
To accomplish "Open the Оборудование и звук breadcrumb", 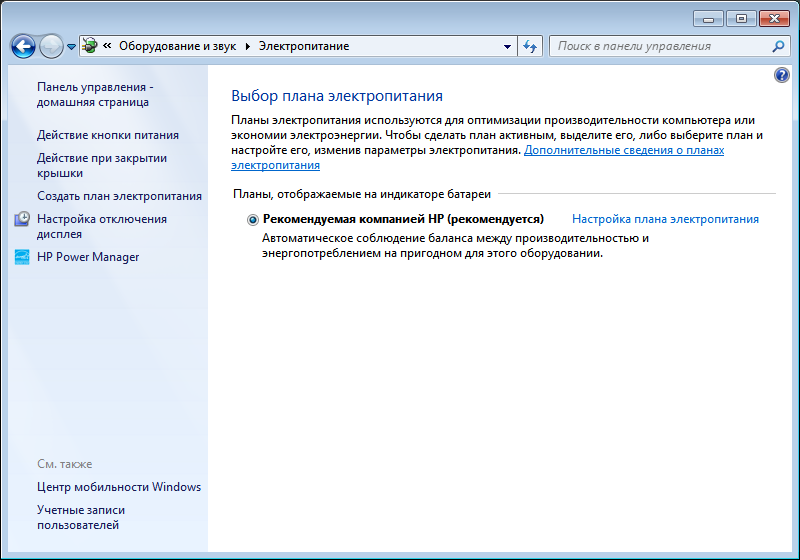I will [x=178, y=46].
